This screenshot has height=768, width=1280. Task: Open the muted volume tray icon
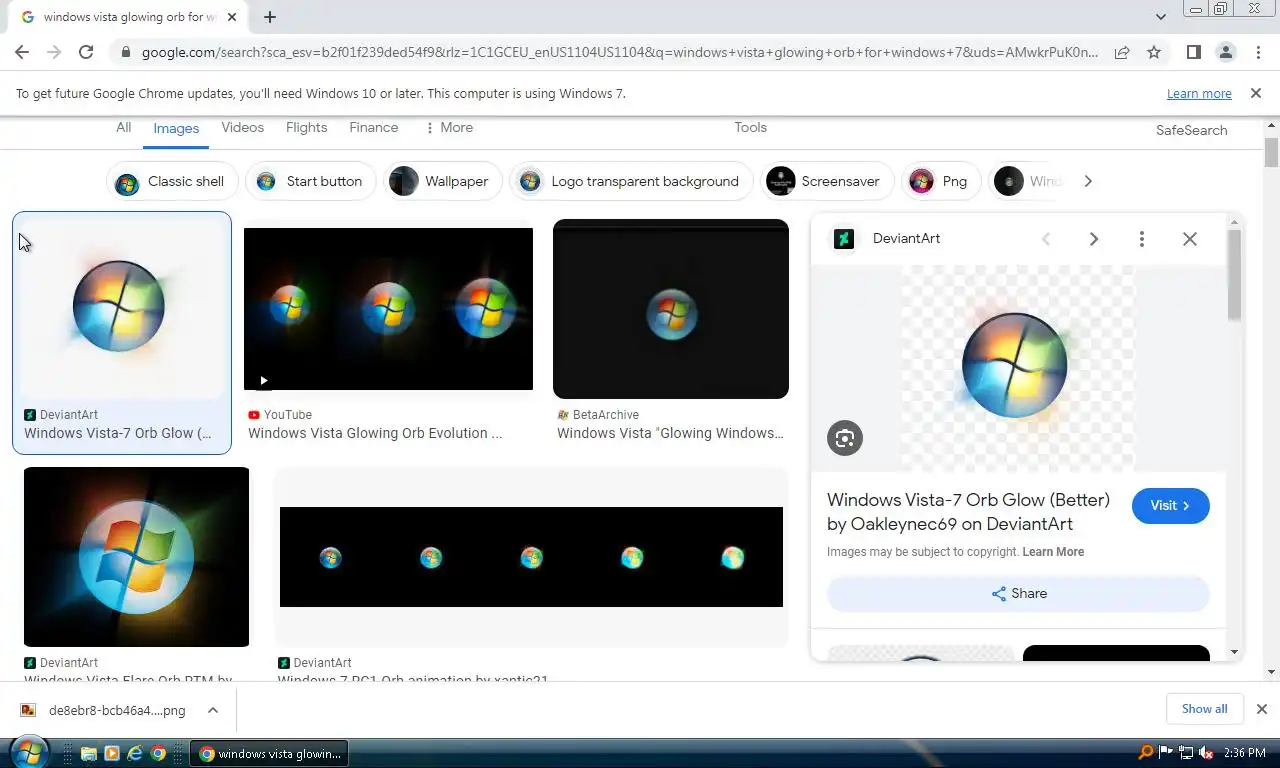click(1206, 753)
